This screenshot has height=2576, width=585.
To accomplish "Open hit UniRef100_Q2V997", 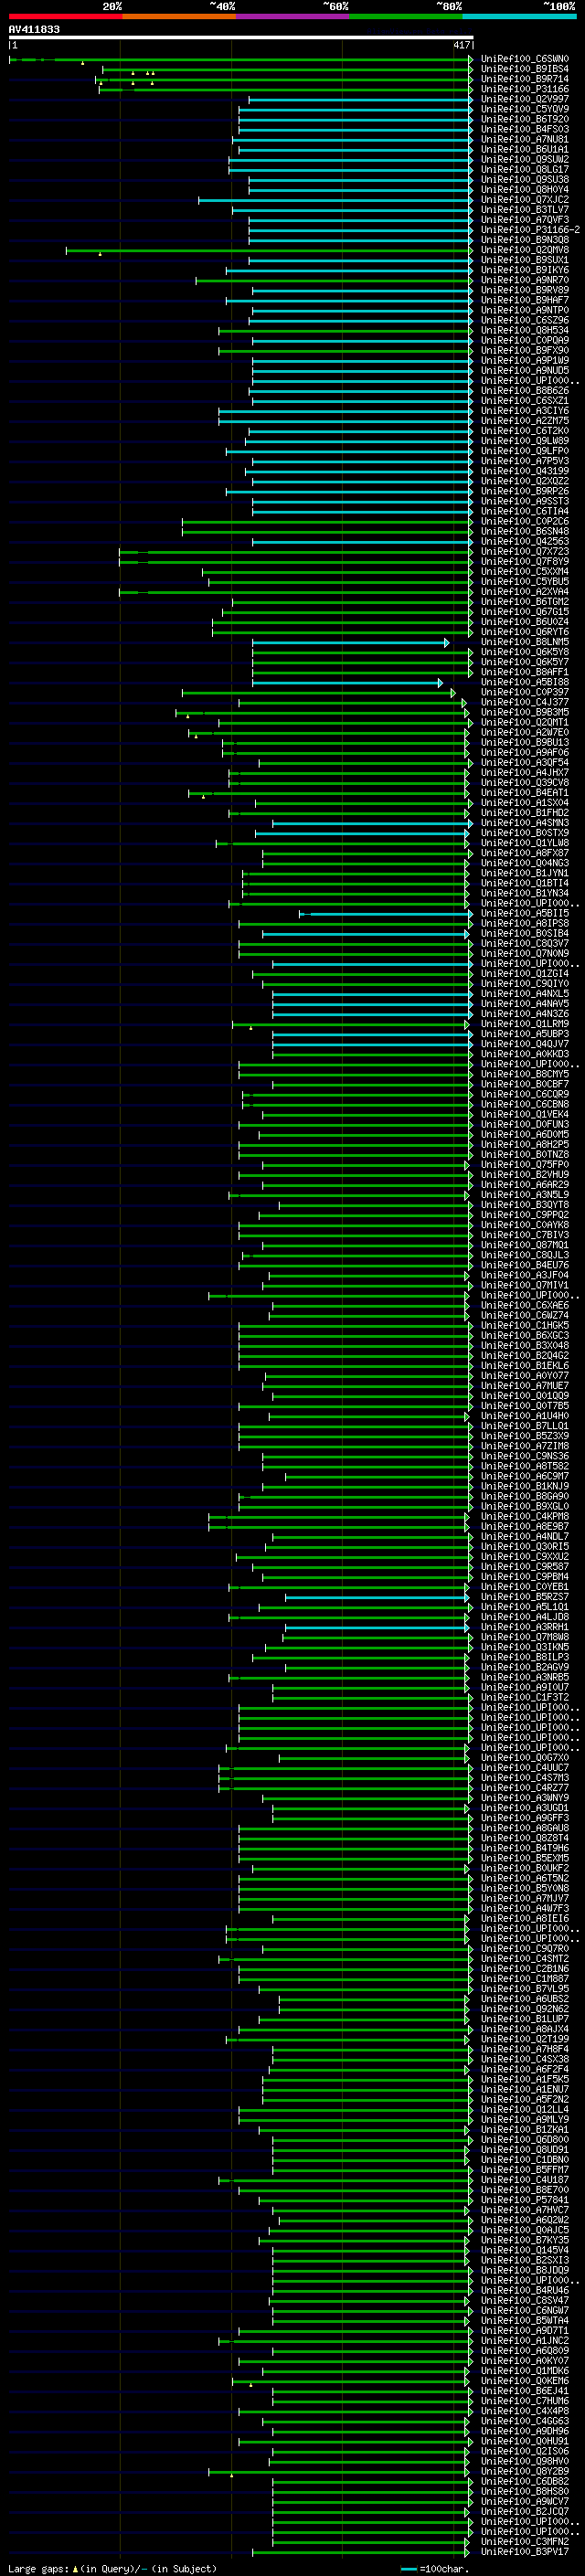I will click(x=524, y=99).
